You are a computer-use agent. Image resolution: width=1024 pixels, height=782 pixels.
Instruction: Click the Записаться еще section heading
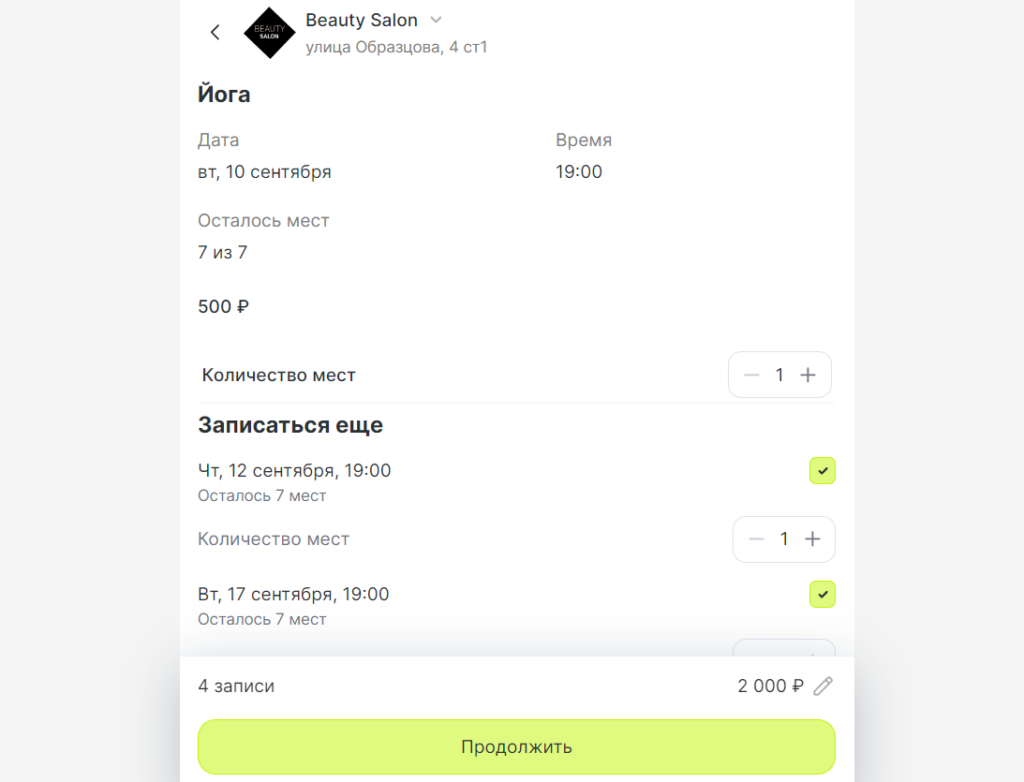click(x=291, y=425)
